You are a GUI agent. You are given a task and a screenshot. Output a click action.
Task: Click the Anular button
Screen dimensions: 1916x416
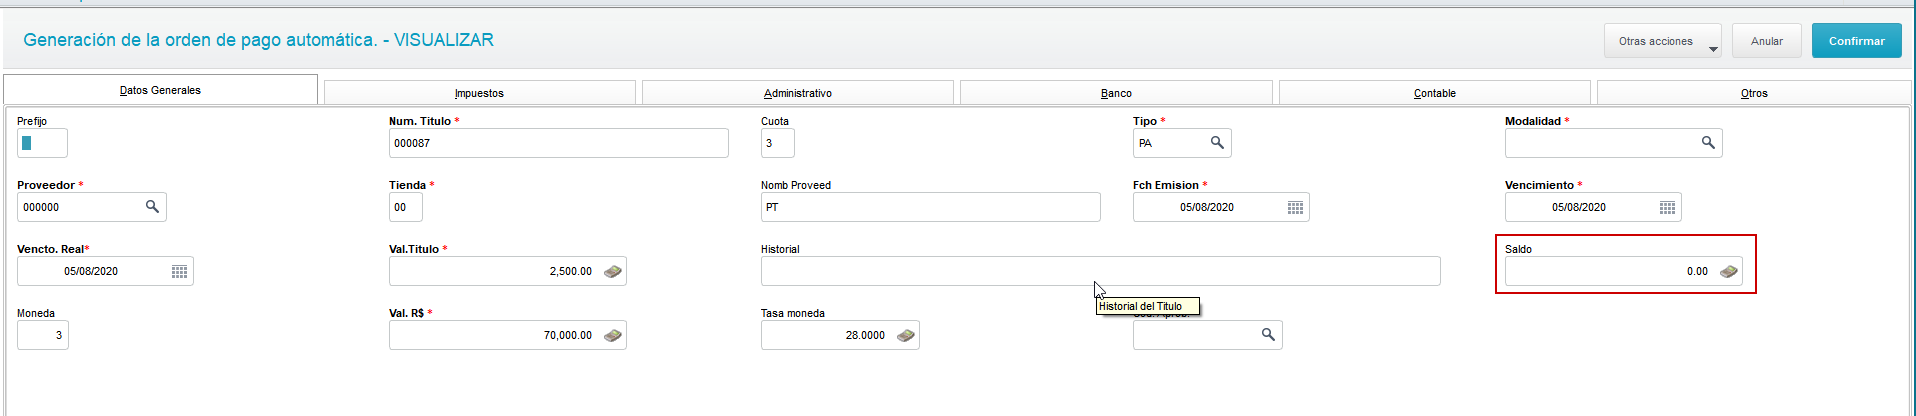(x=1766, y=41)
